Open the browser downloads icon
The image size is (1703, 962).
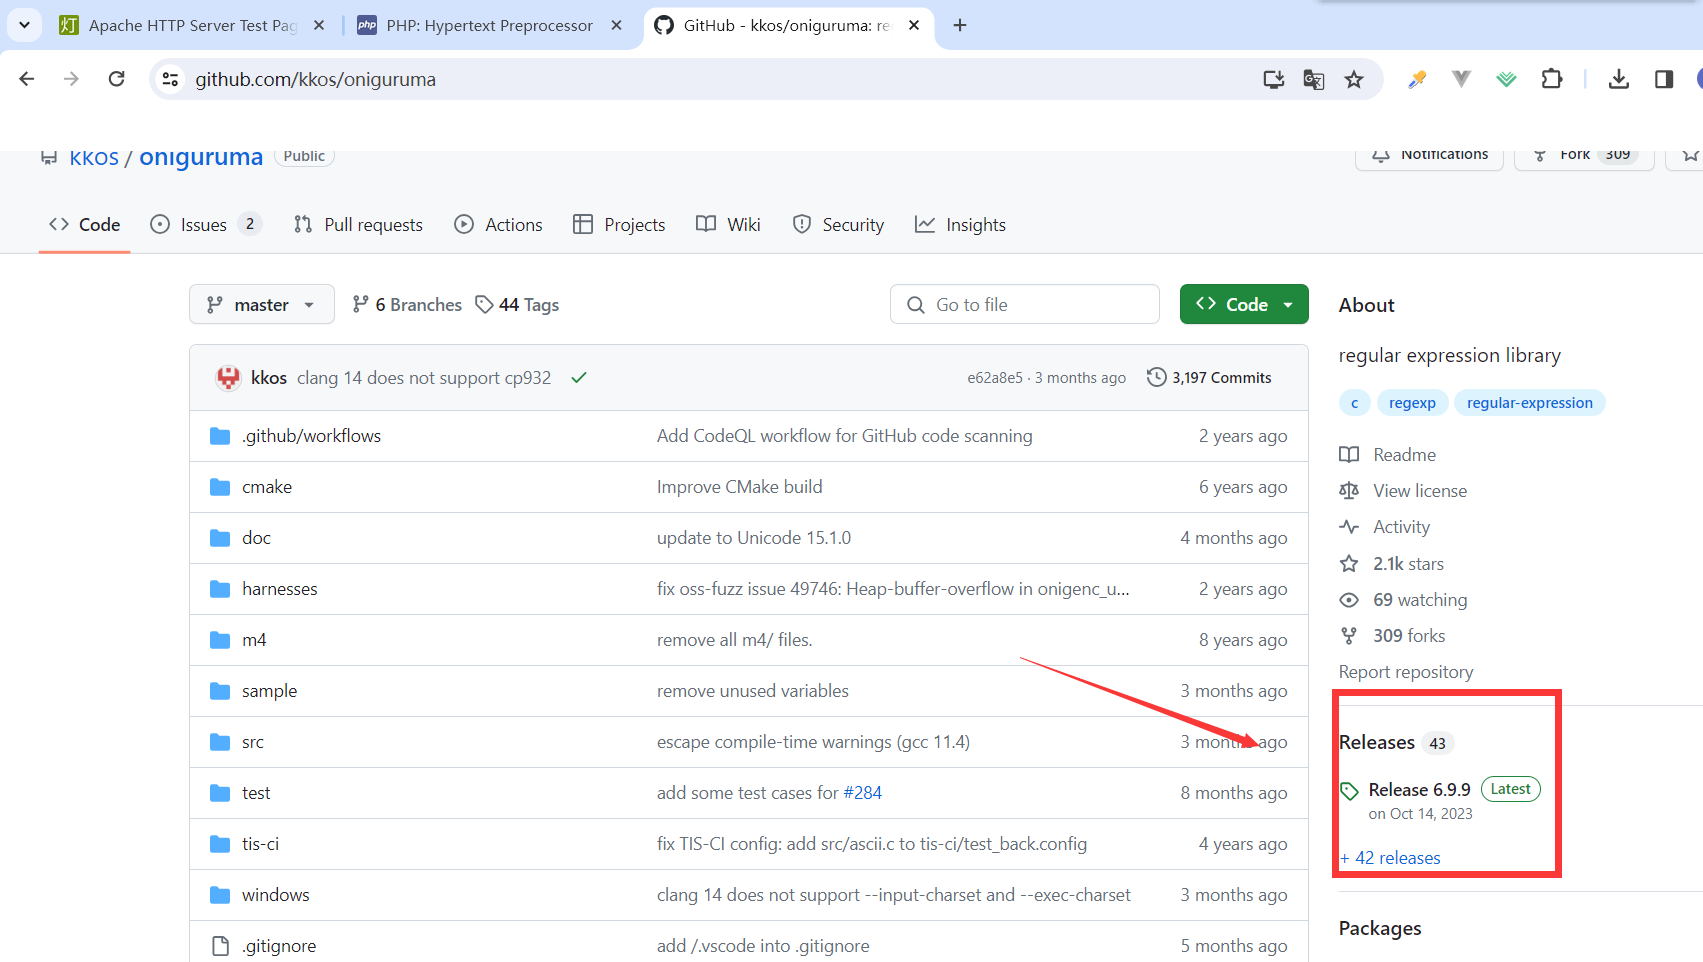pos(1619,79)
